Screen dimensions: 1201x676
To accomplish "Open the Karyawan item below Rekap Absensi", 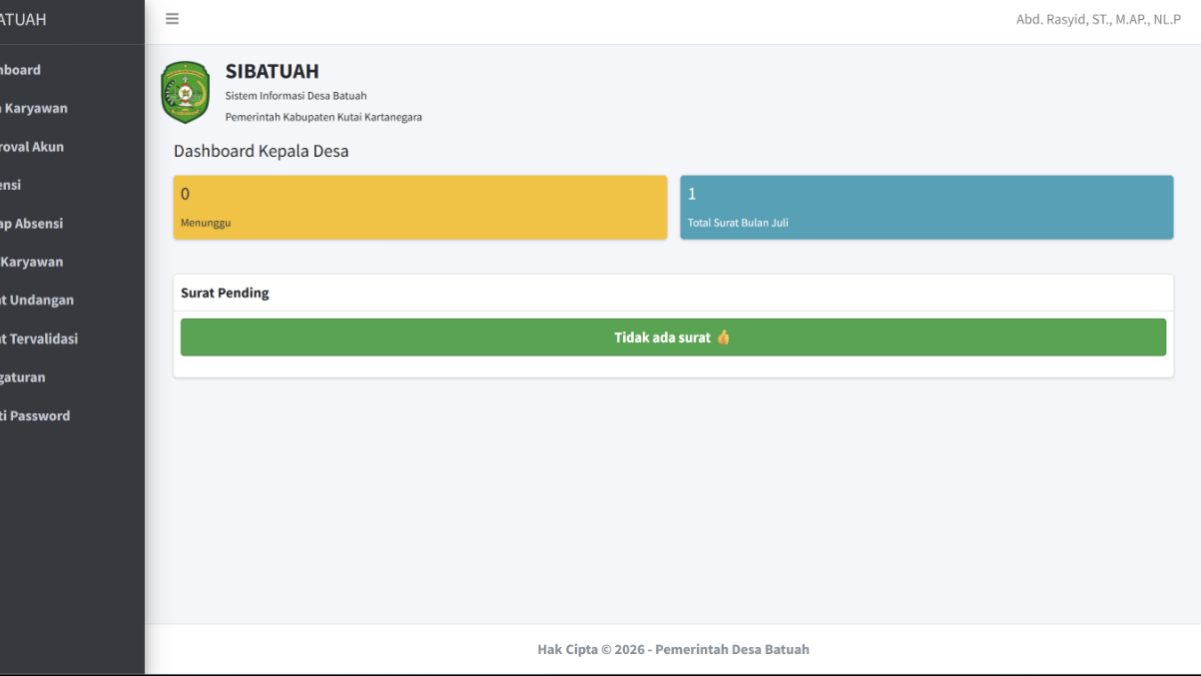I will [x=32, y=262].
